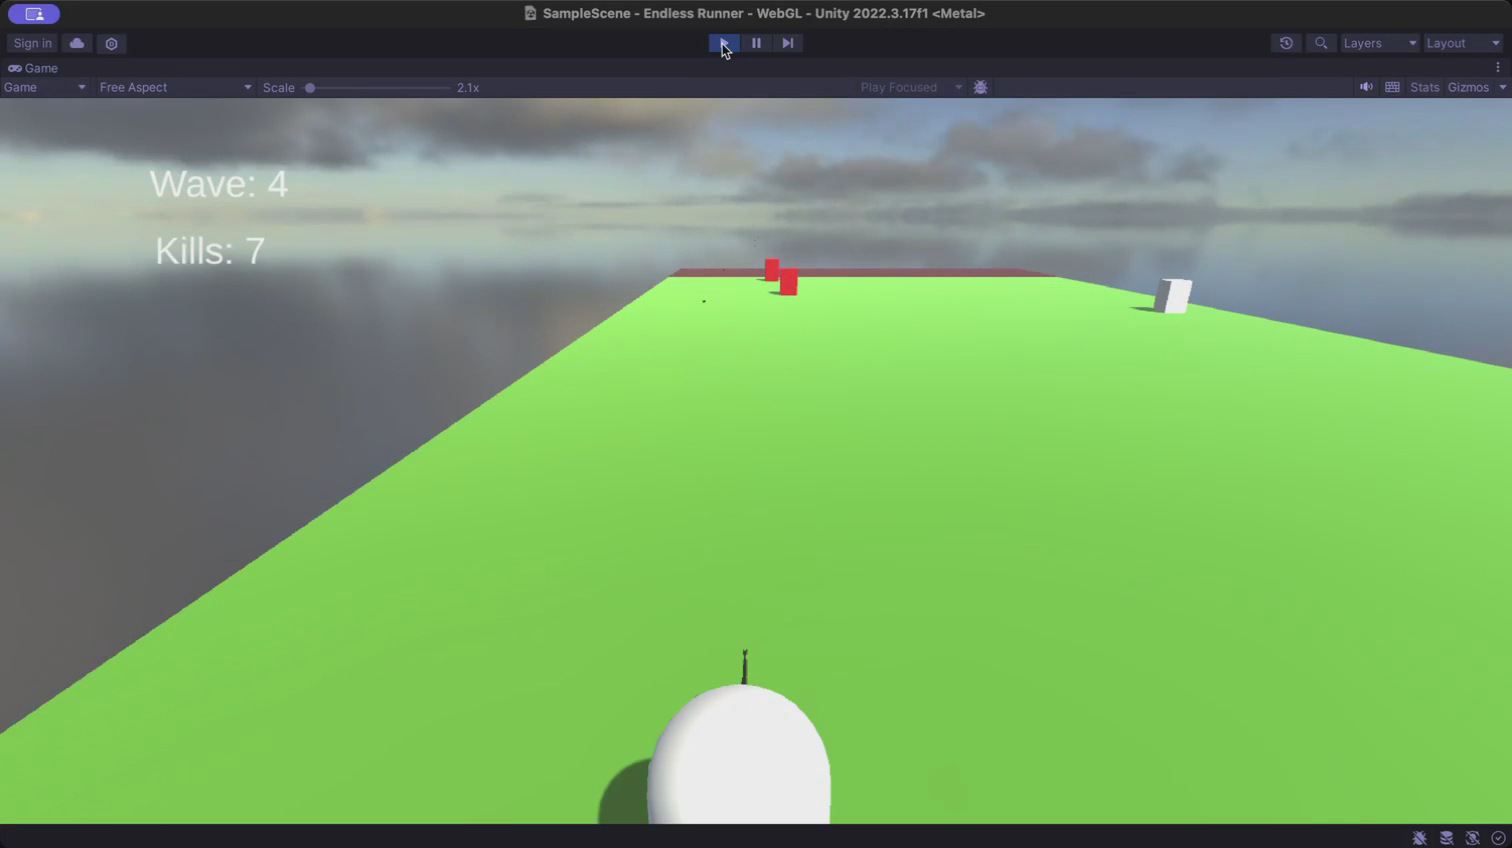Expand the Free Aspect dropdown
1512x848 pixels.
pyautogui.click(x=174, y=87)
